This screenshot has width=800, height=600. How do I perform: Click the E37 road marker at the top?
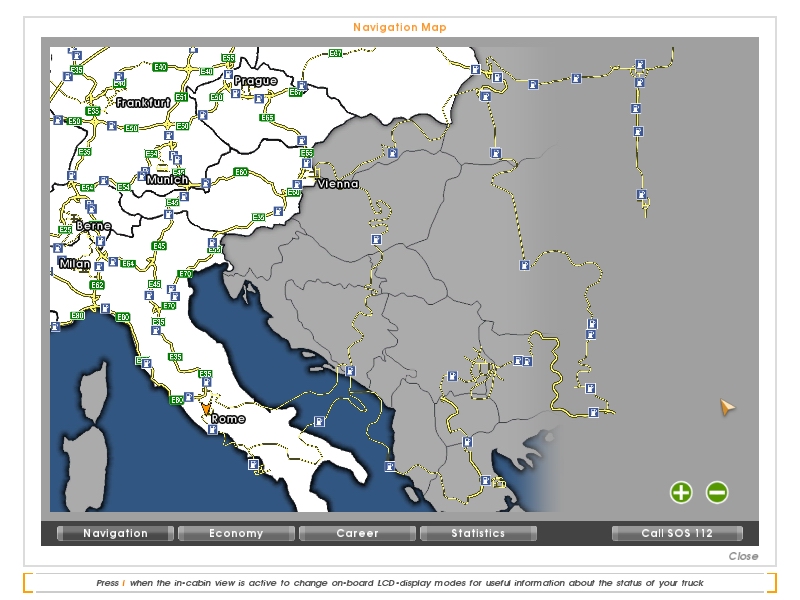(335, 53)
